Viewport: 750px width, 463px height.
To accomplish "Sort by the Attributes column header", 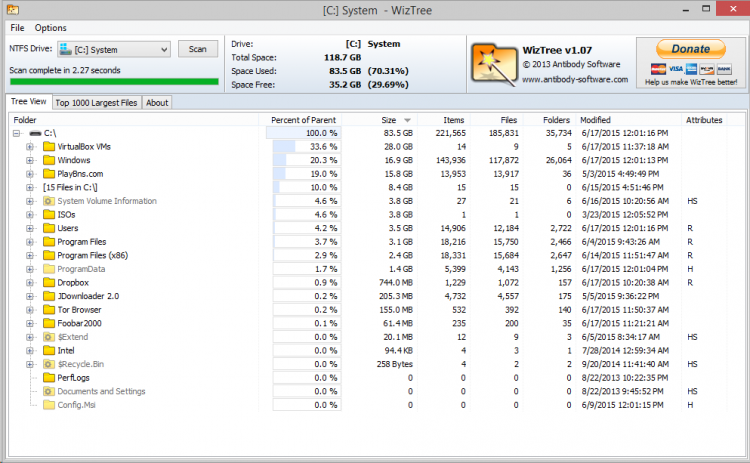I will click(x=704, y=120).
